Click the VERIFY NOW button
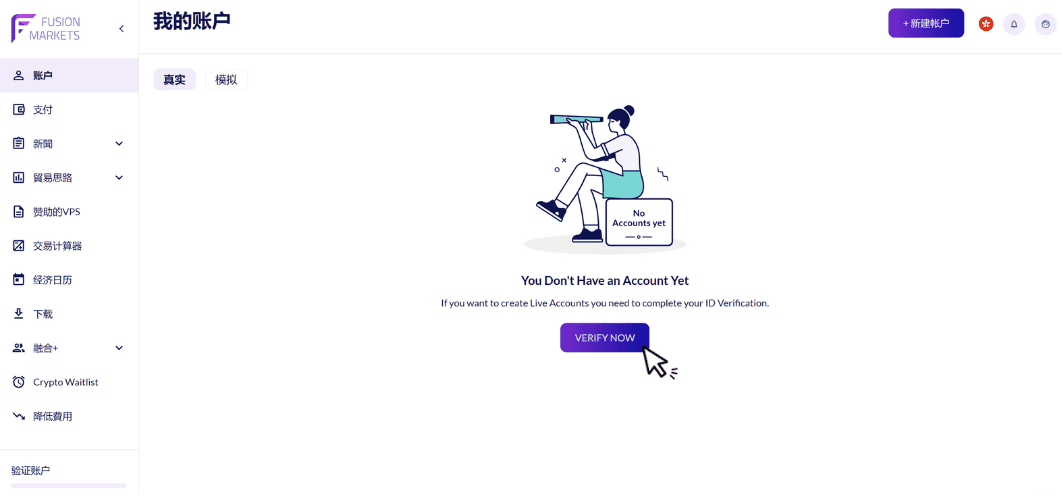The width and height of the screenshot is (1062, 500). (x=605, y=337)
